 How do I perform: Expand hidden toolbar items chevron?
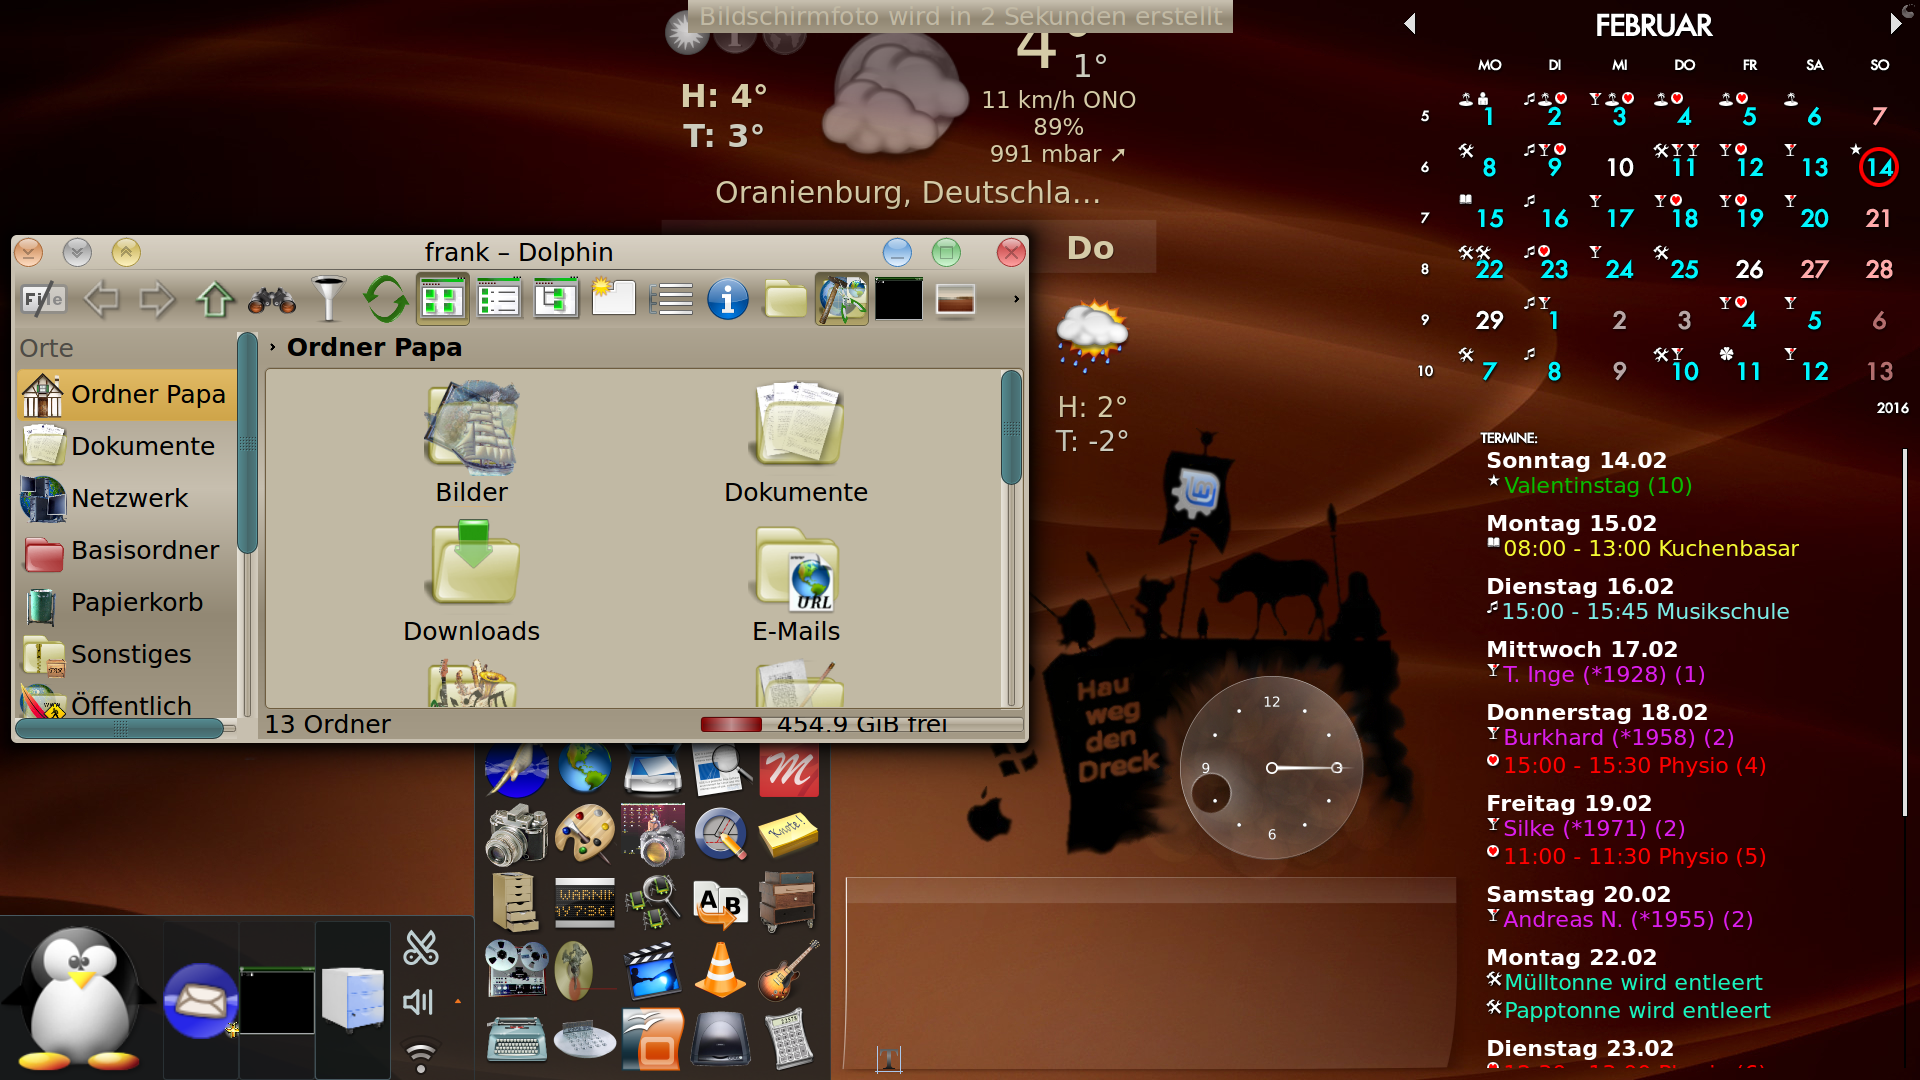coord(1016,299)
